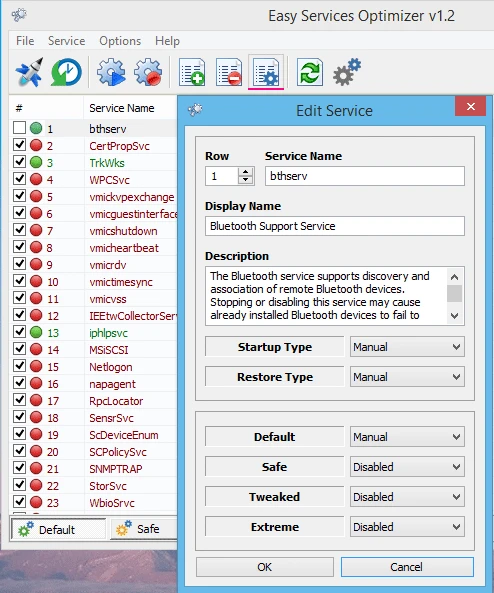Click the Service Name input field
Image resolution: width=494 pixels, height=593 pixels.
tap(365, 176)
